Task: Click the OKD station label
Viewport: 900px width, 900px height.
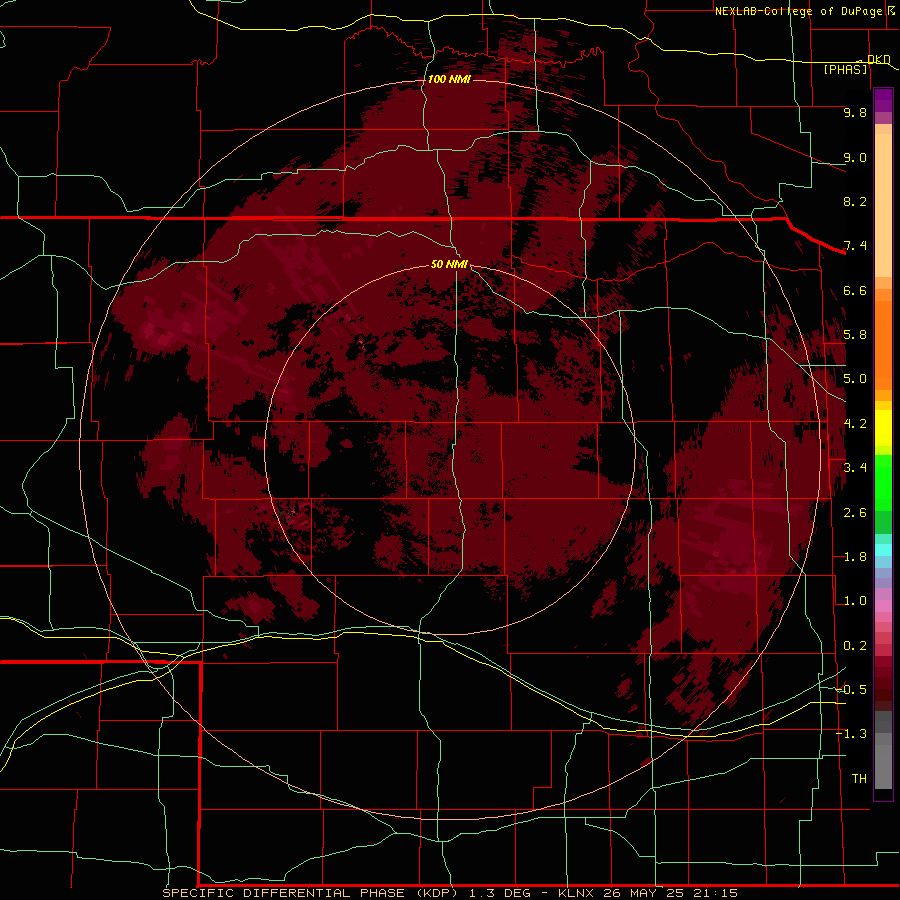Action: pos(878,59)
